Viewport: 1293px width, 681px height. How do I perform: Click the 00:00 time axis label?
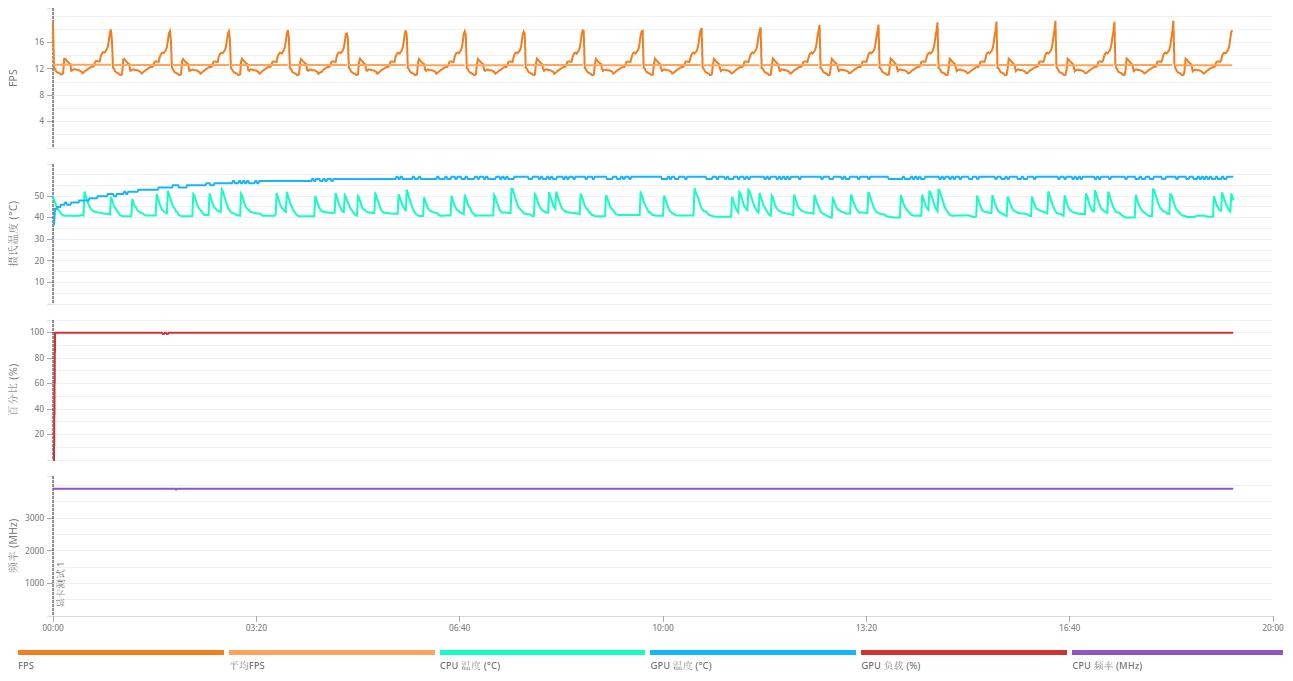(53, 628)
